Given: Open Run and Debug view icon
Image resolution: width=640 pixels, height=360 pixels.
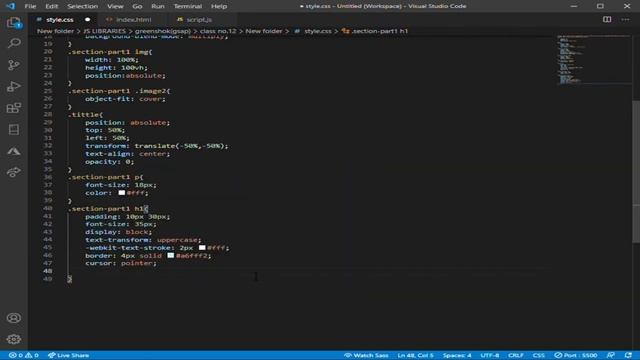Looking at the screenshot, I should pyautogui.click(x=13, y=87).
